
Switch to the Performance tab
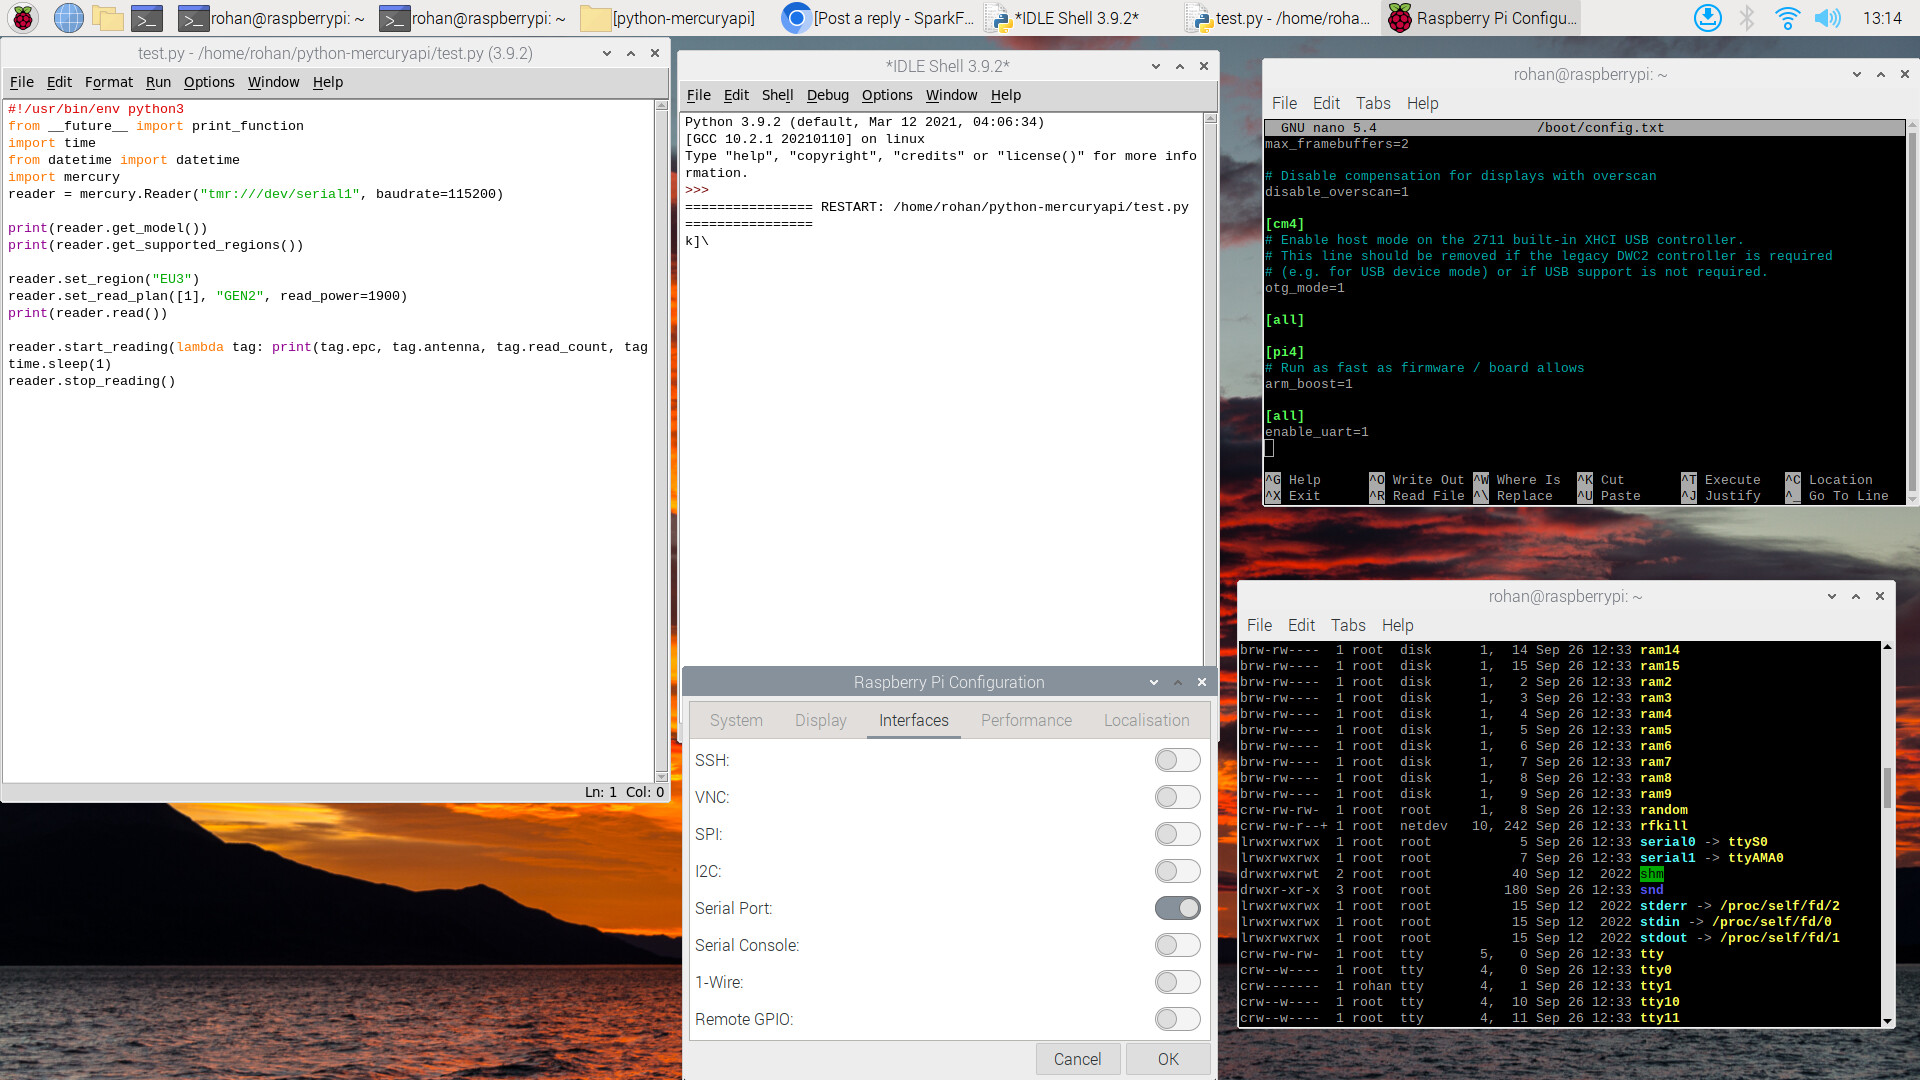pyautogui.click(x=1026, y=720)
